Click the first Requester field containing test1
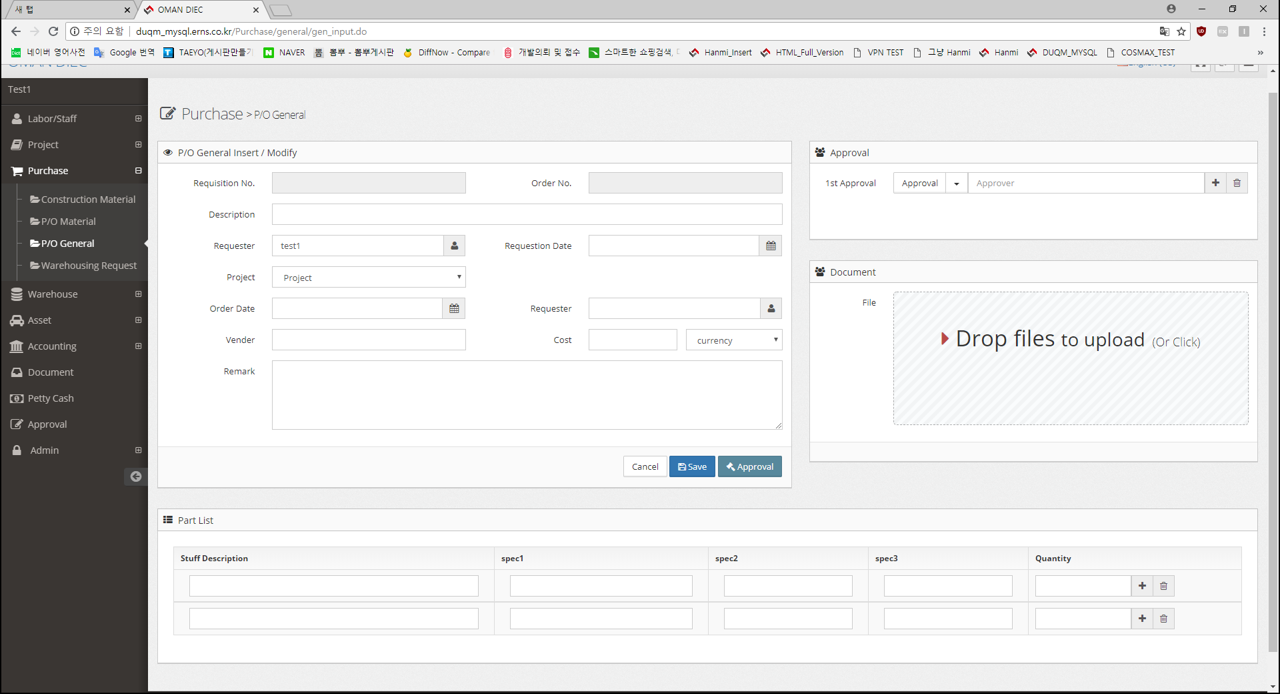Viewport: 1280px width, 694px height. 358,245
